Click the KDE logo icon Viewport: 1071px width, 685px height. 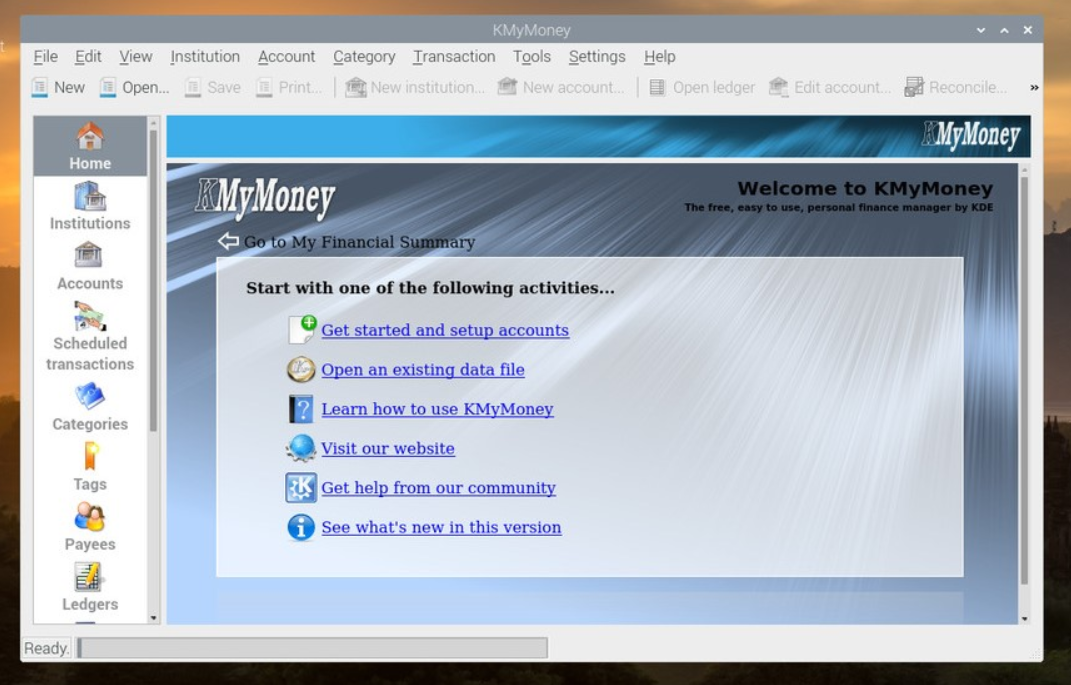click(x=301, y=488)
